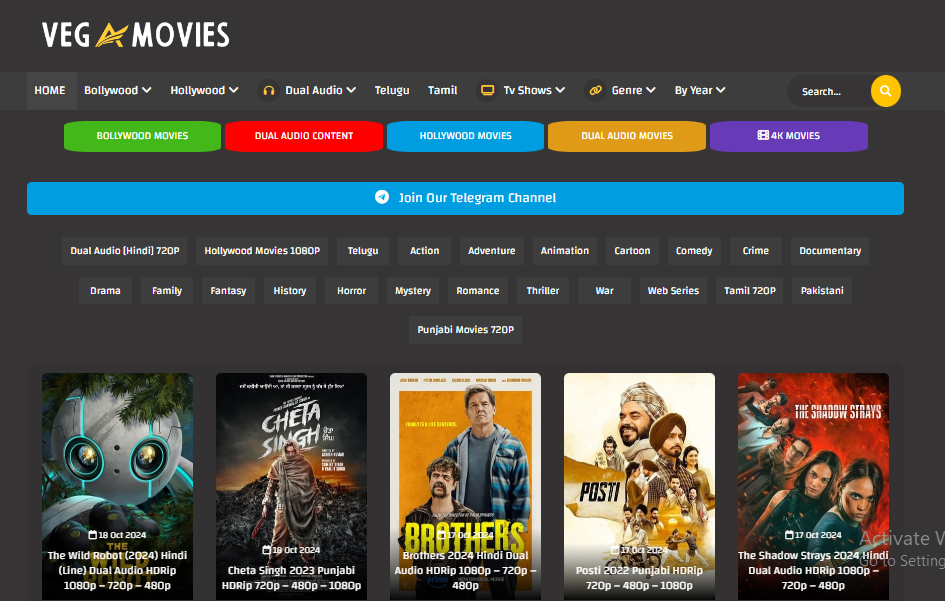
Task: Go to the HOME menu item
Action: pos(50,90)
